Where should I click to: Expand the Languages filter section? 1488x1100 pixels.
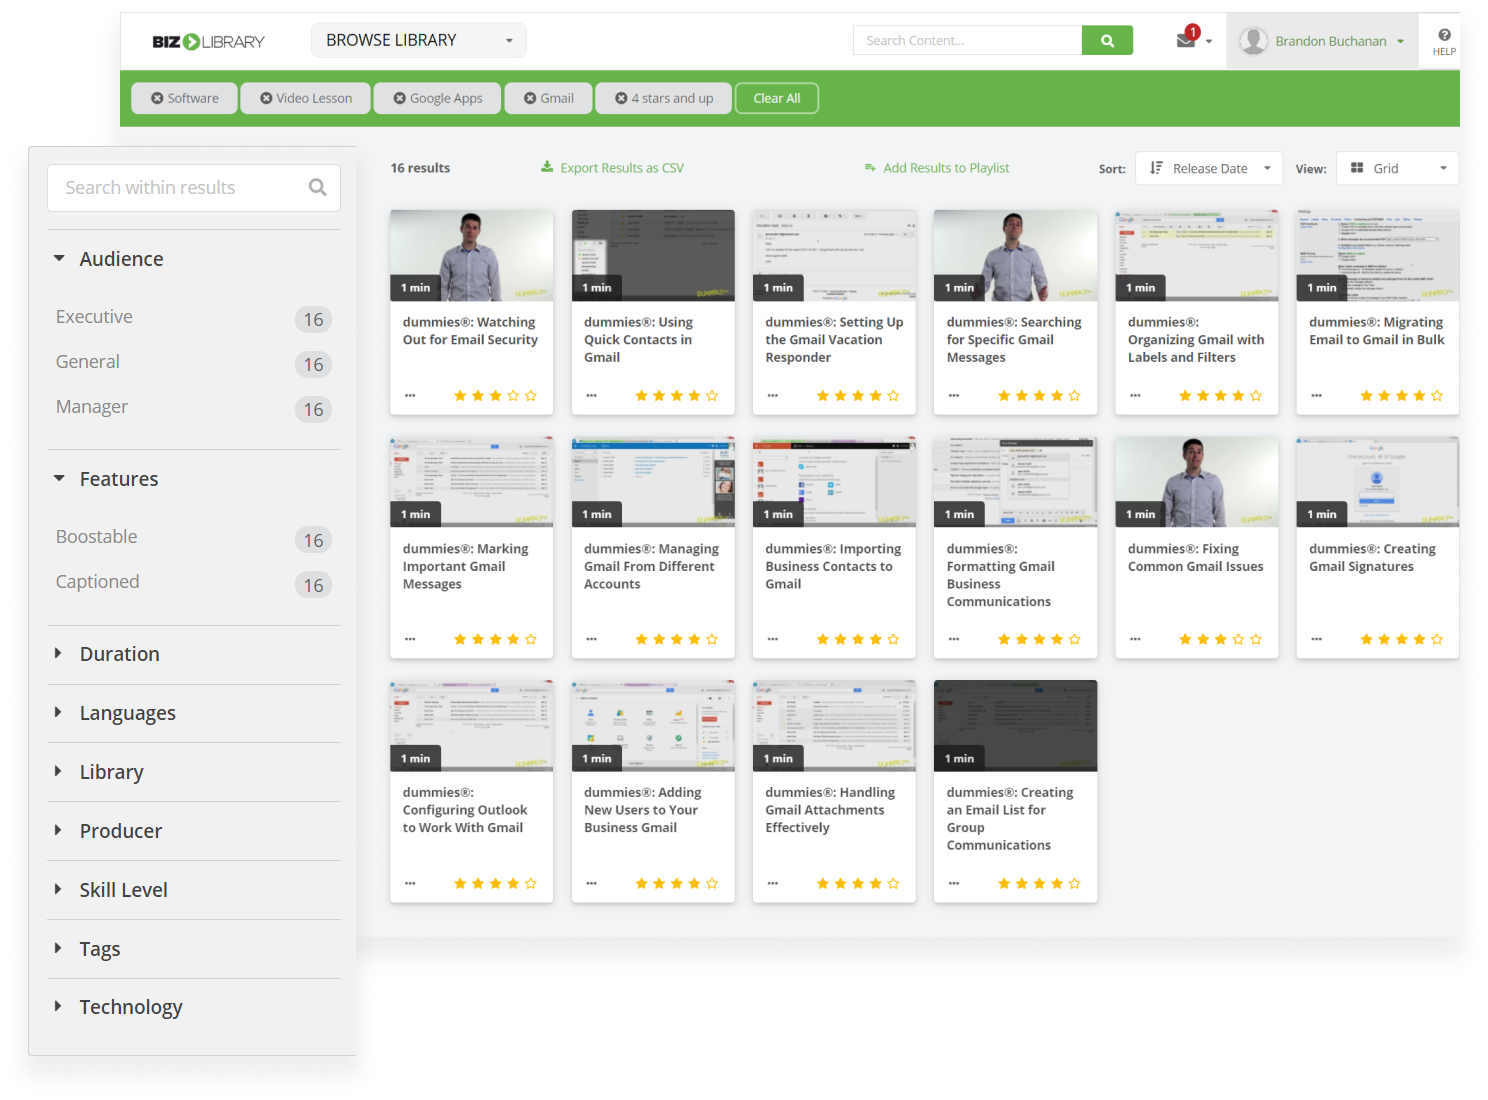(58, 712)
